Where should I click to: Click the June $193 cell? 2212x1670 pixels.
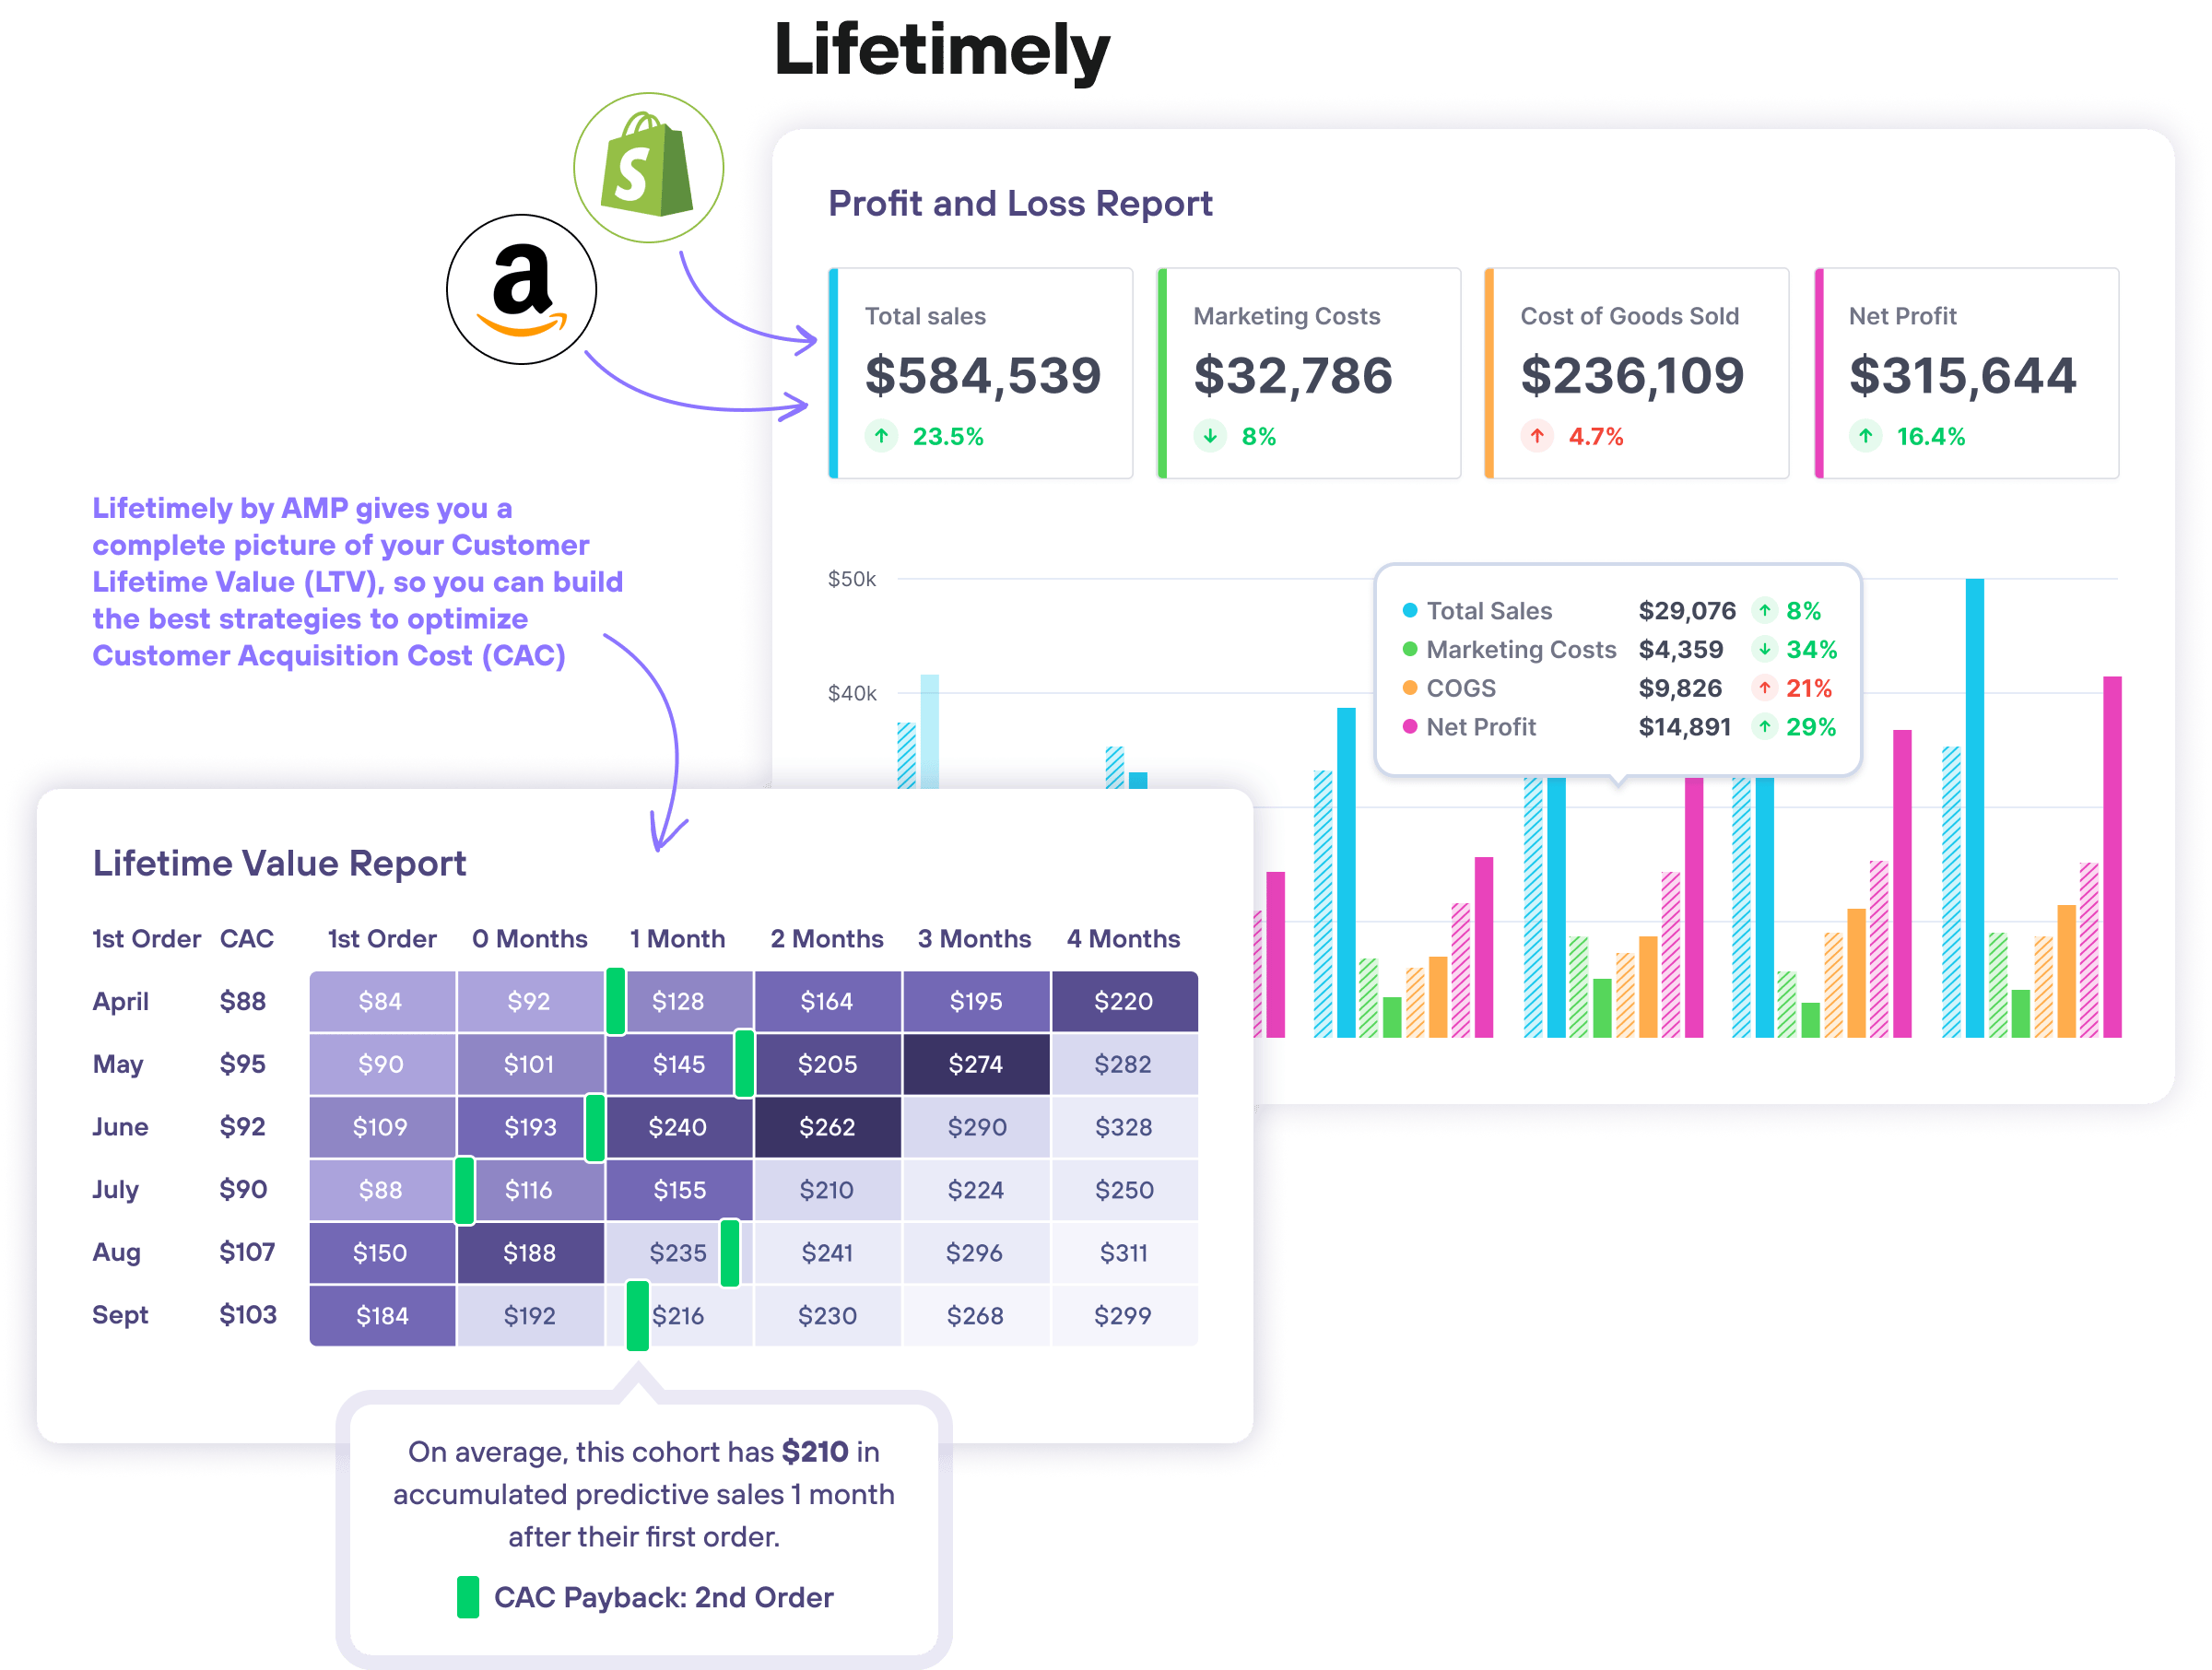pos(531,1127)
